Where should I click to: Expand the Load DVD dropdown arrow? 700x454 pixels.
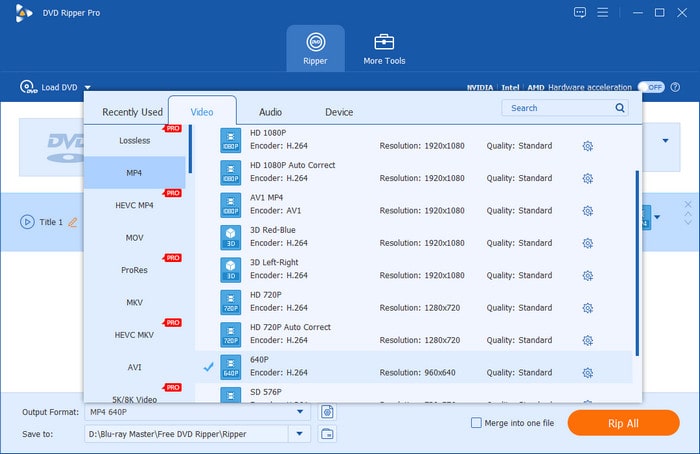click(x=88, y=88)
